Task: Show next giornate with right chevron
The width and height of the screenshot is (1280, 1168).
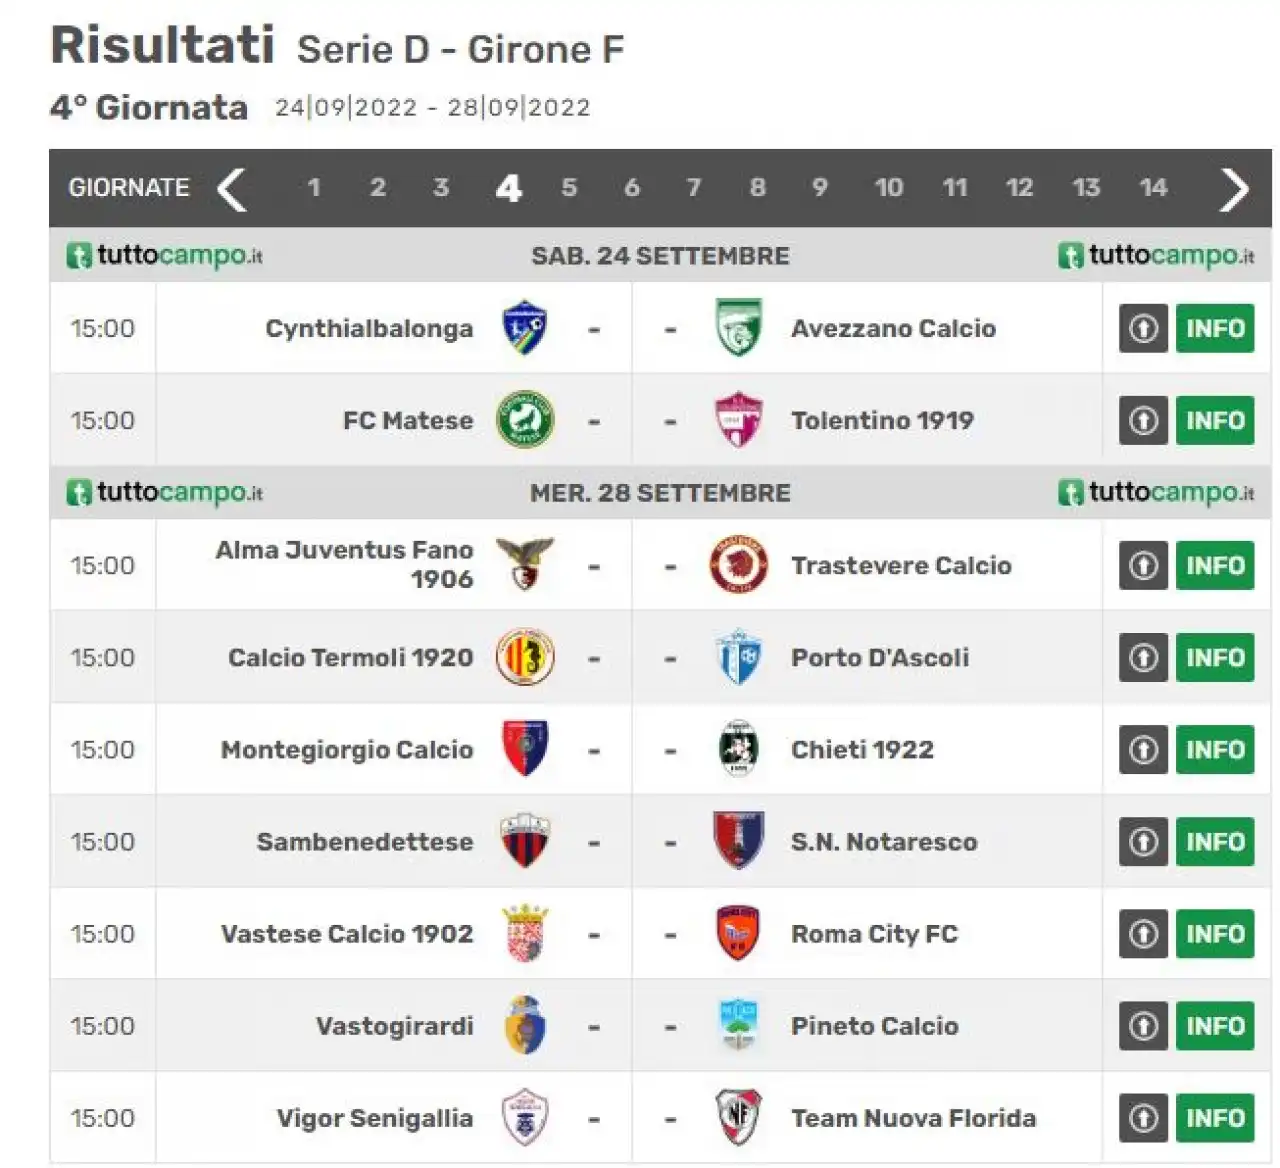Action: coord(1235,189)
